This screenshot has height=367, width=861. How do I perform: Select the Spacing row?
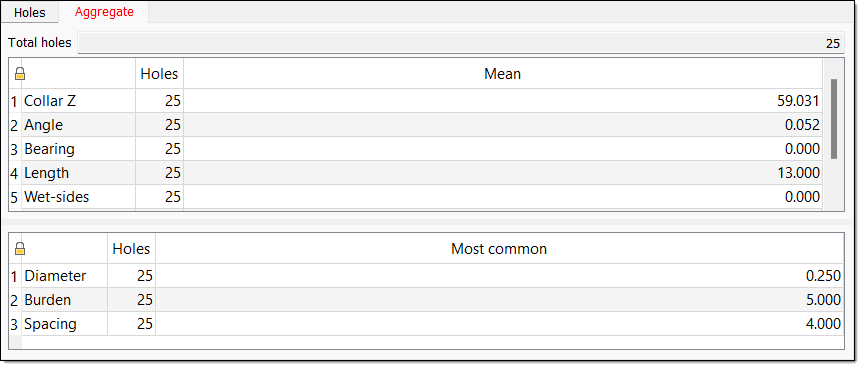pyautogui.click(x=426, y=324)
